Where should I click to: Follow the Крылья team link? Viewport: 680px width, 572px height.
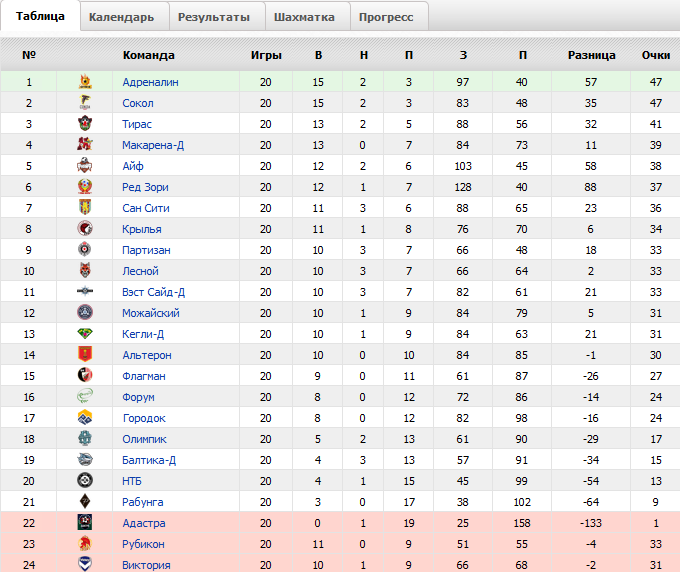coord(142,229)
